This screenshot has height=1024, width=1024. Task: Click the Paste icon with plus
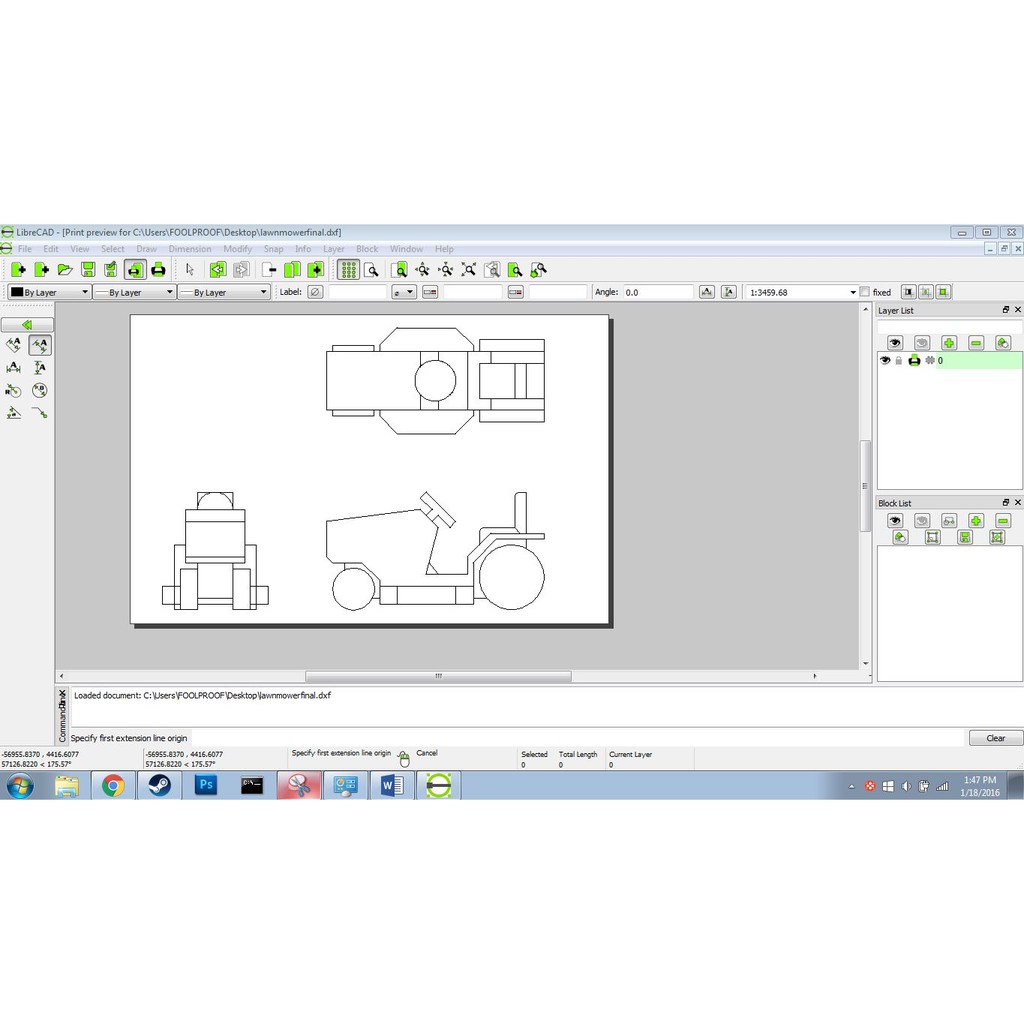[x=315, y=270]
